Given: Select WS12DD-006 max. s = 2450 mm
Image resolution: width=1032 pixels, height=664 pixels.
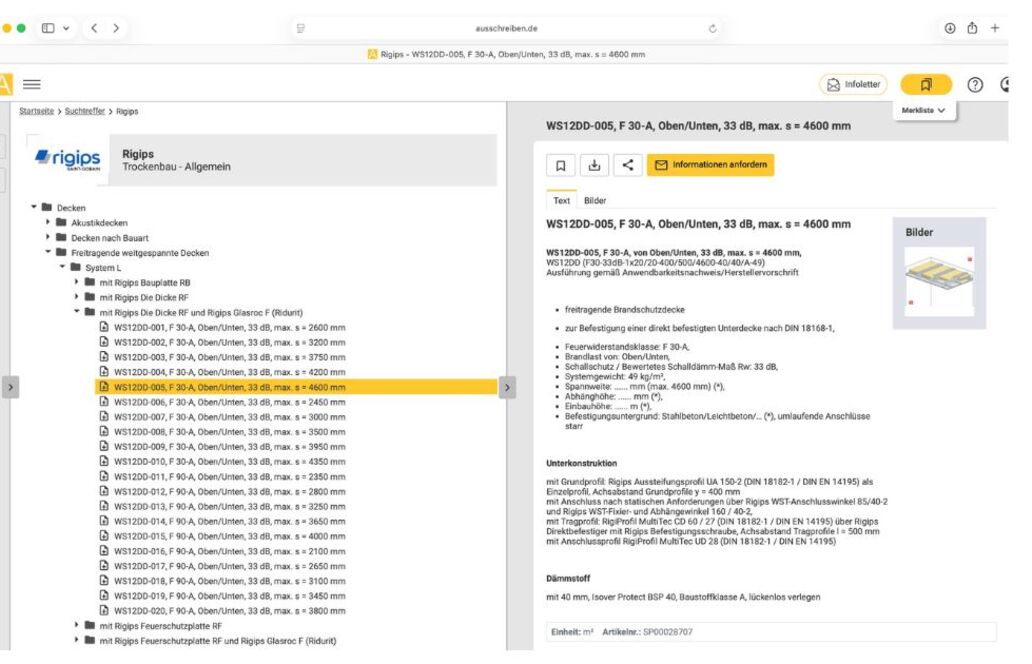Looking at the screenshot, I should [230, 402].
